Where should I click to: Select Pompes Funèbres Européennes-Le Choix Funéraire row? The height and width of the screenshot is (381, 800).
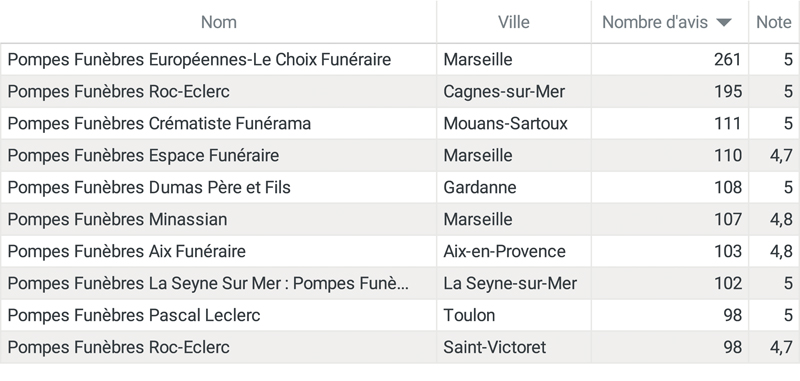tap(400, 60)
